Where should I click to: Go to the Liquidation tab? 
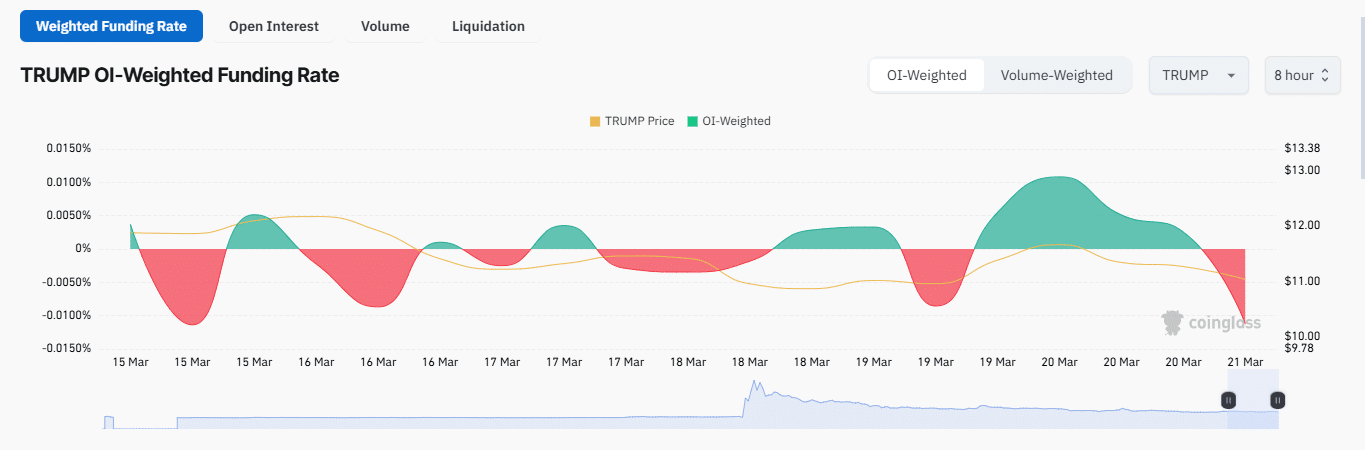pyautogui.click(x=488, y=26)
